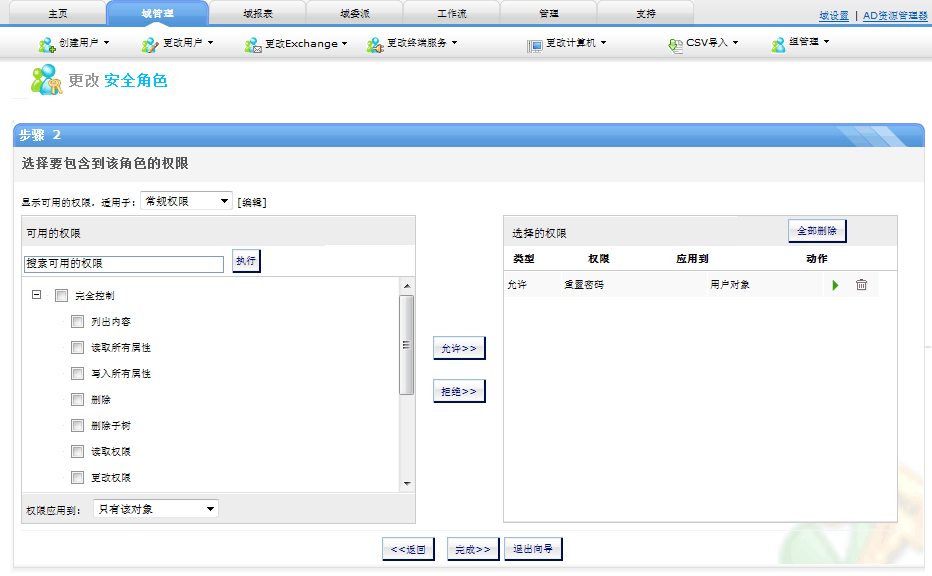Open the 域报表 tab

point(257,13)
